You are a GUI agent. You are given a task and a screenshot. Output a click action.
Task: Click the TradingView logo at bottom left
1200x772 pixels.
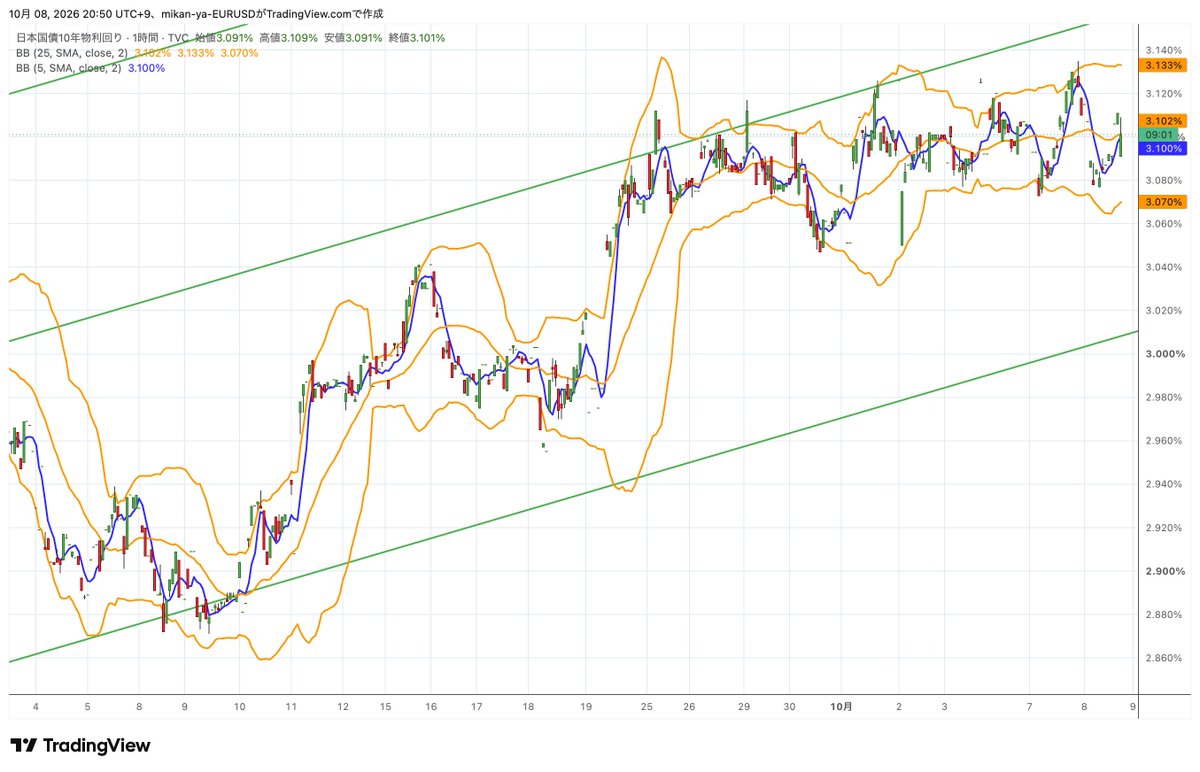click(x=80, y=746)
